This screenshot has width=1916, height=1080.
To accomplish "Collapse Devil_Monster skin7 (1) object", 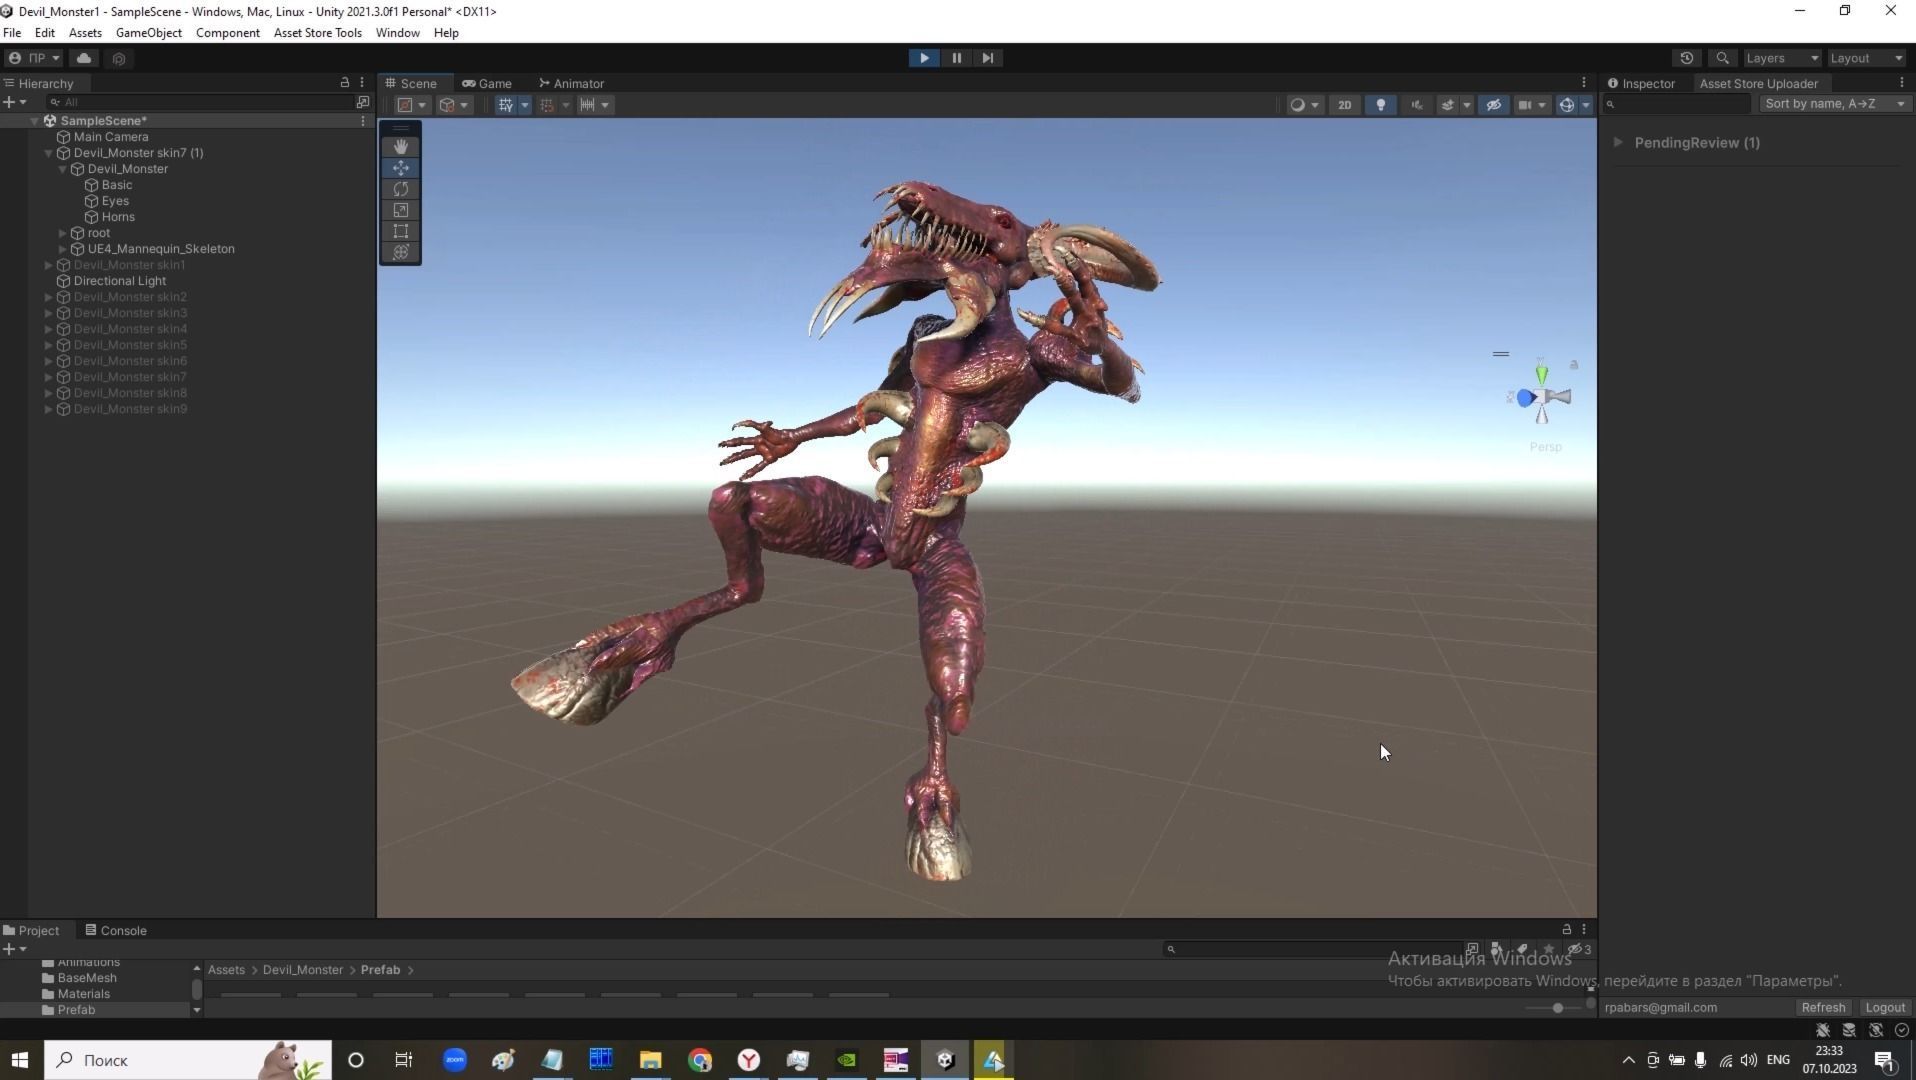I will (x=48, y=153).
